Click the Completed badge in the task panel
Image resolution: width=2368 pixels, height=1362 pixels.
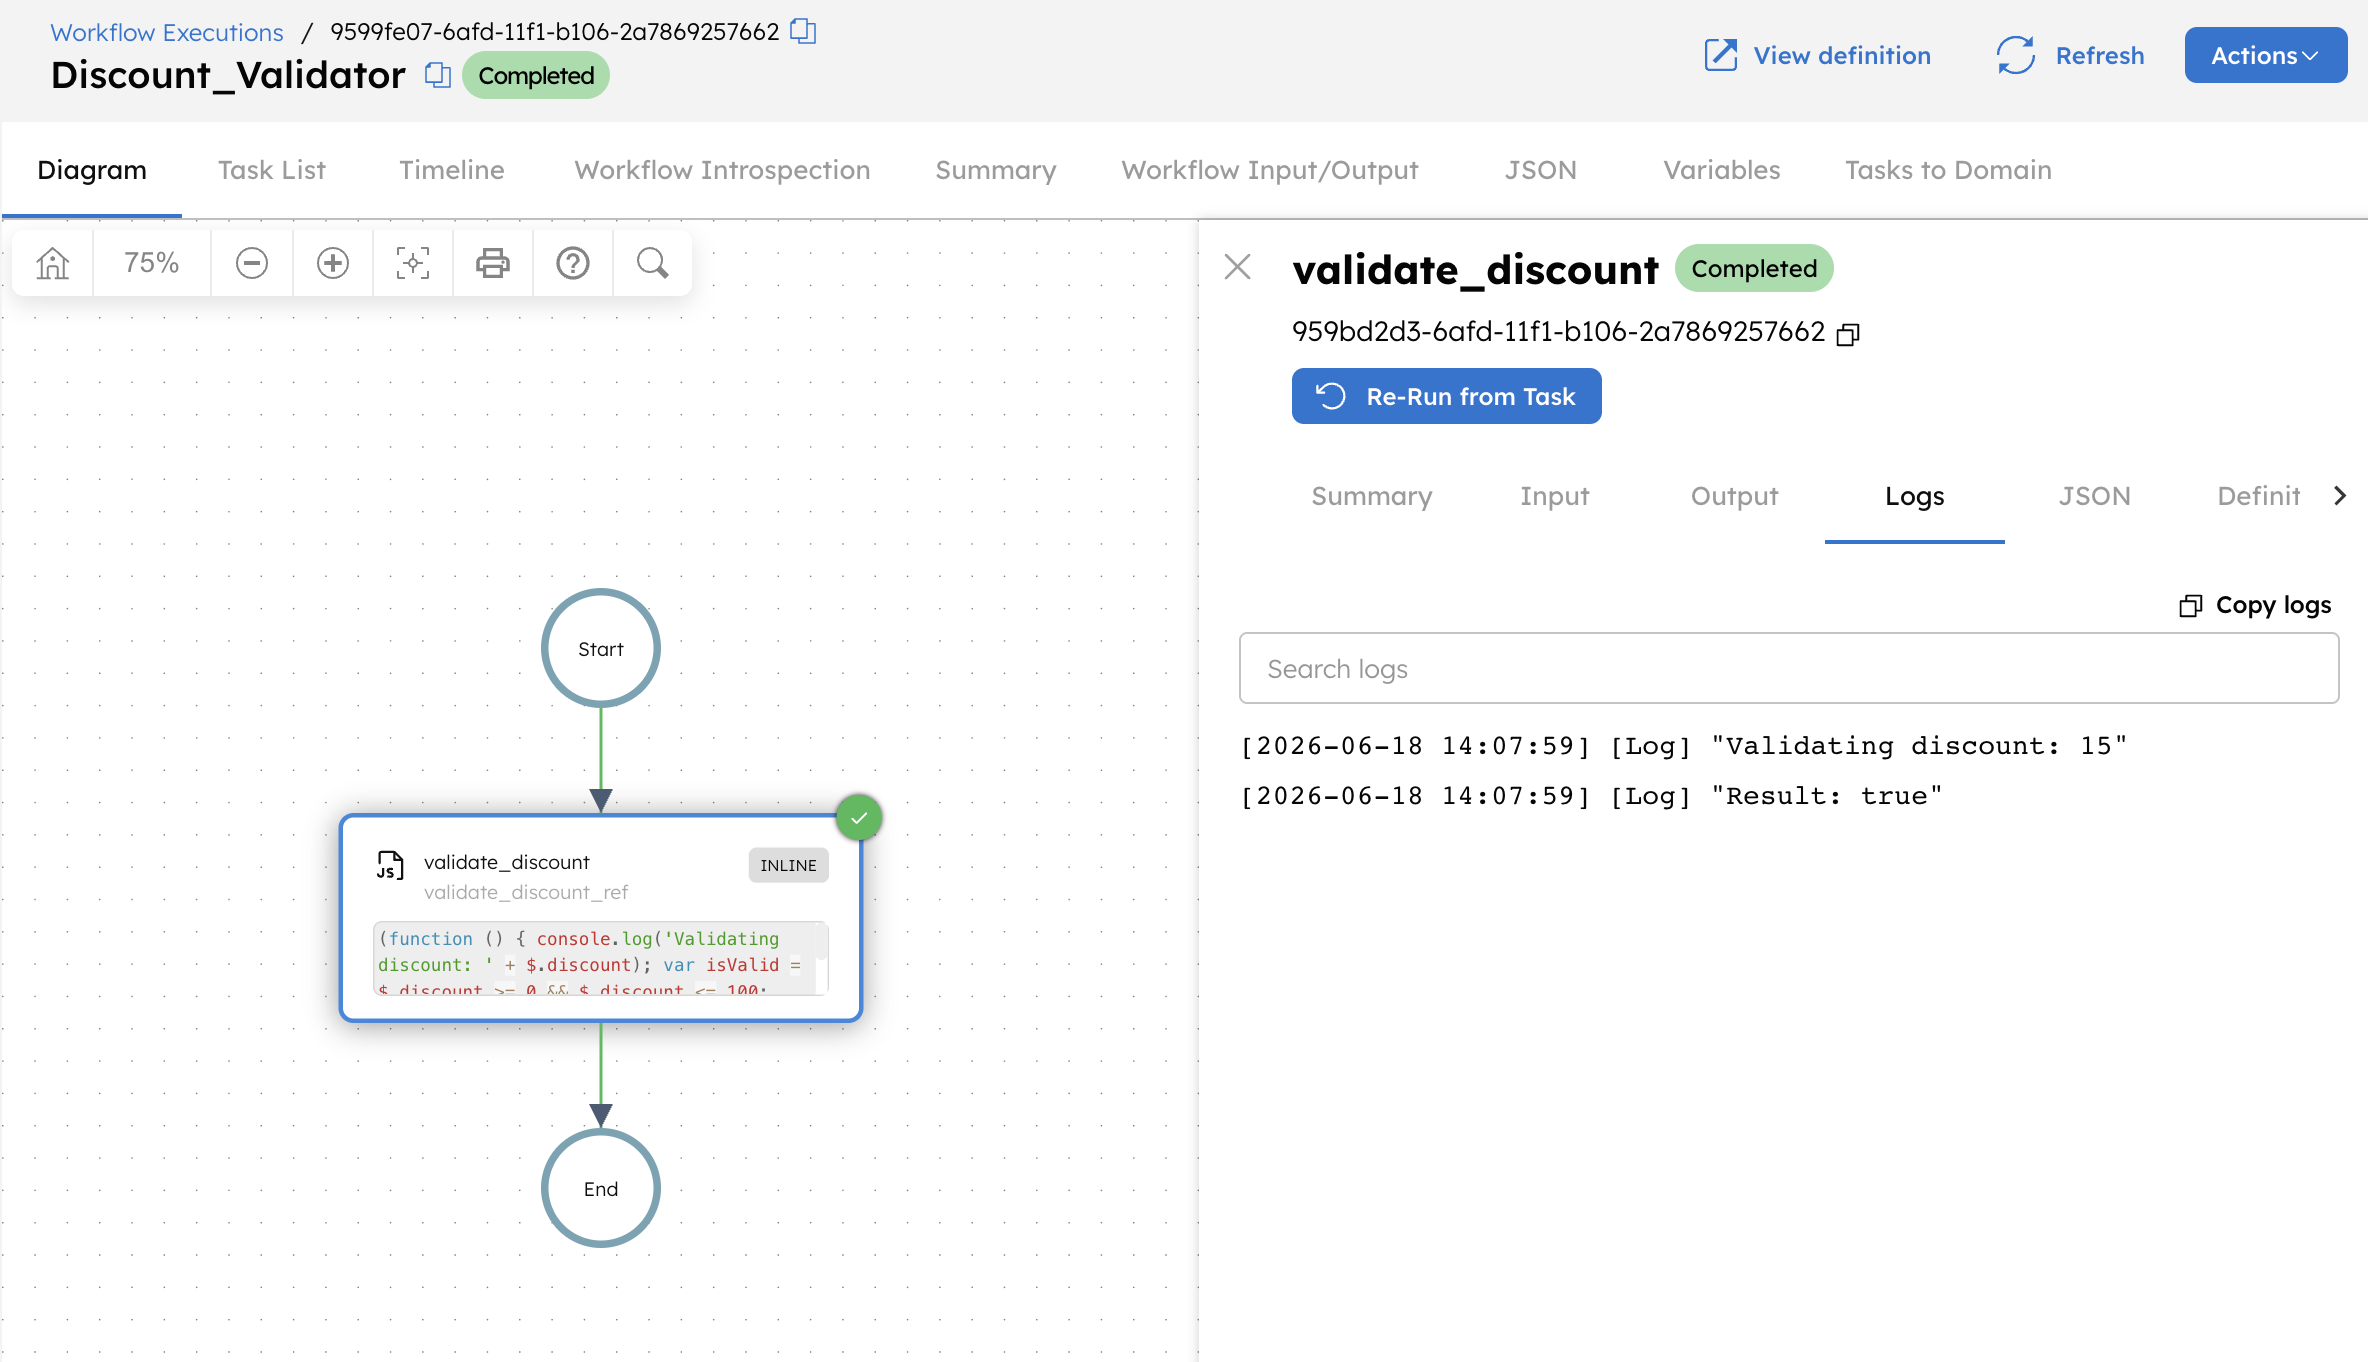pyautogui.click(x=1754, y=268)
